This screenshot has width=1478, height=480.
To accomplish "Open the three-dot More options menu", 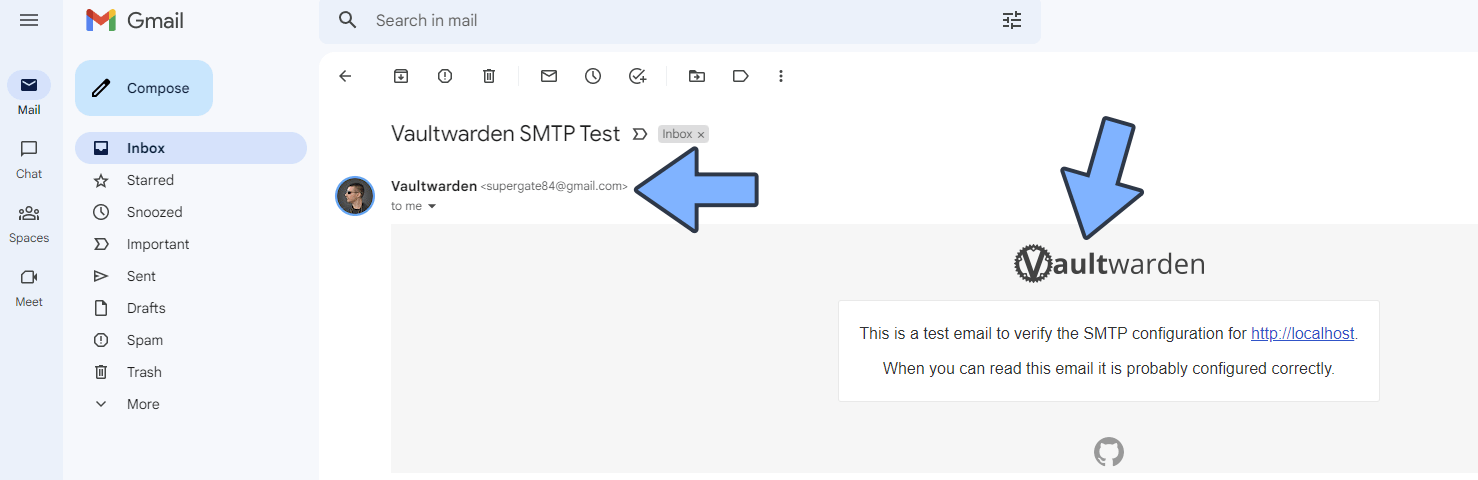I will click(x=781, y=76).
